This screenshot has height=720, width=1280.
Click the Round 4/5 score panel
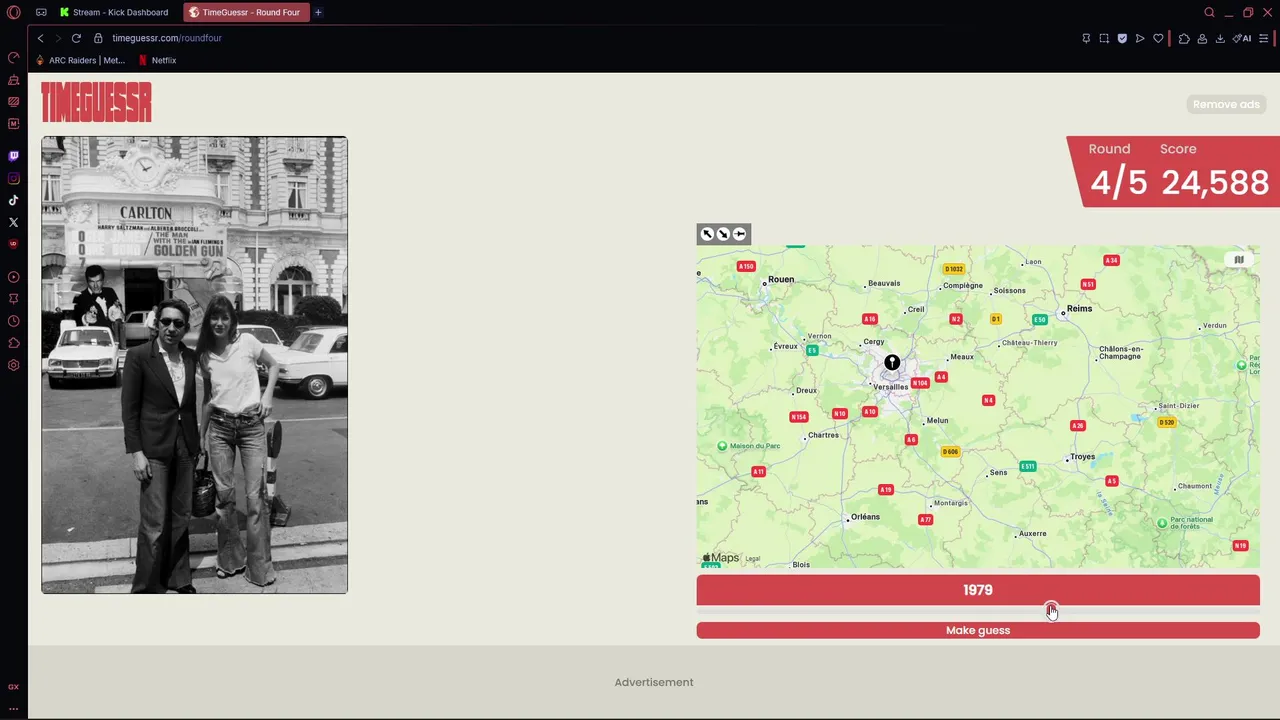pos(1173,171)
